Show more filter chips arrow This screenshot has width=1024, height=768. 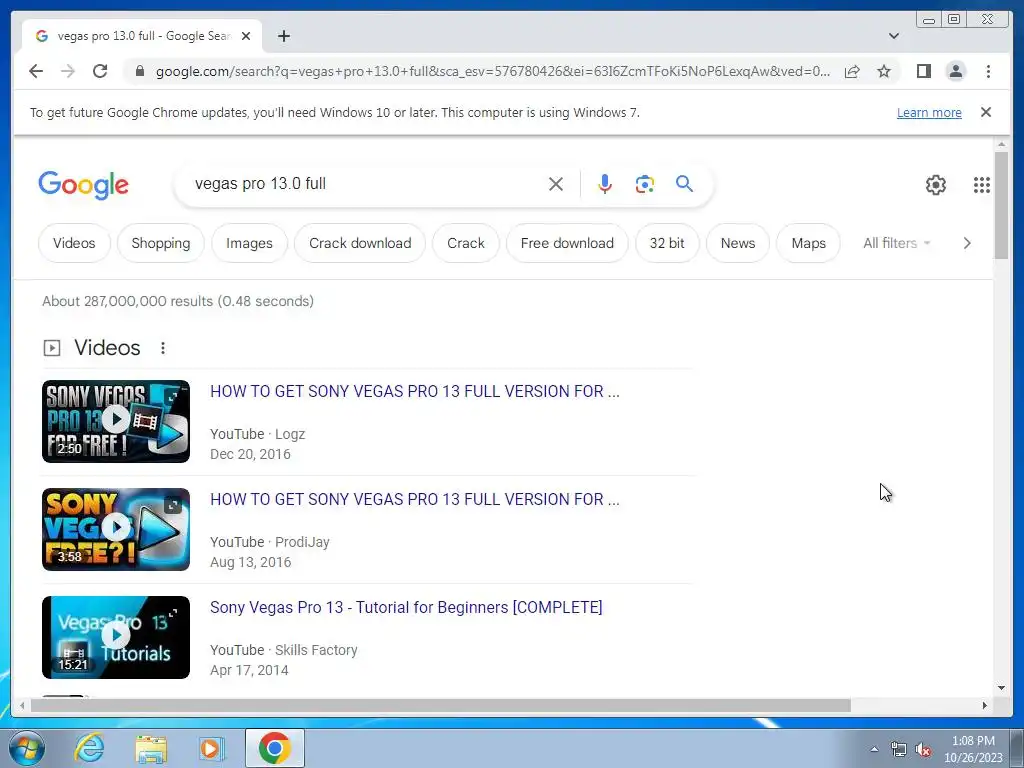[x=967, y=243]
